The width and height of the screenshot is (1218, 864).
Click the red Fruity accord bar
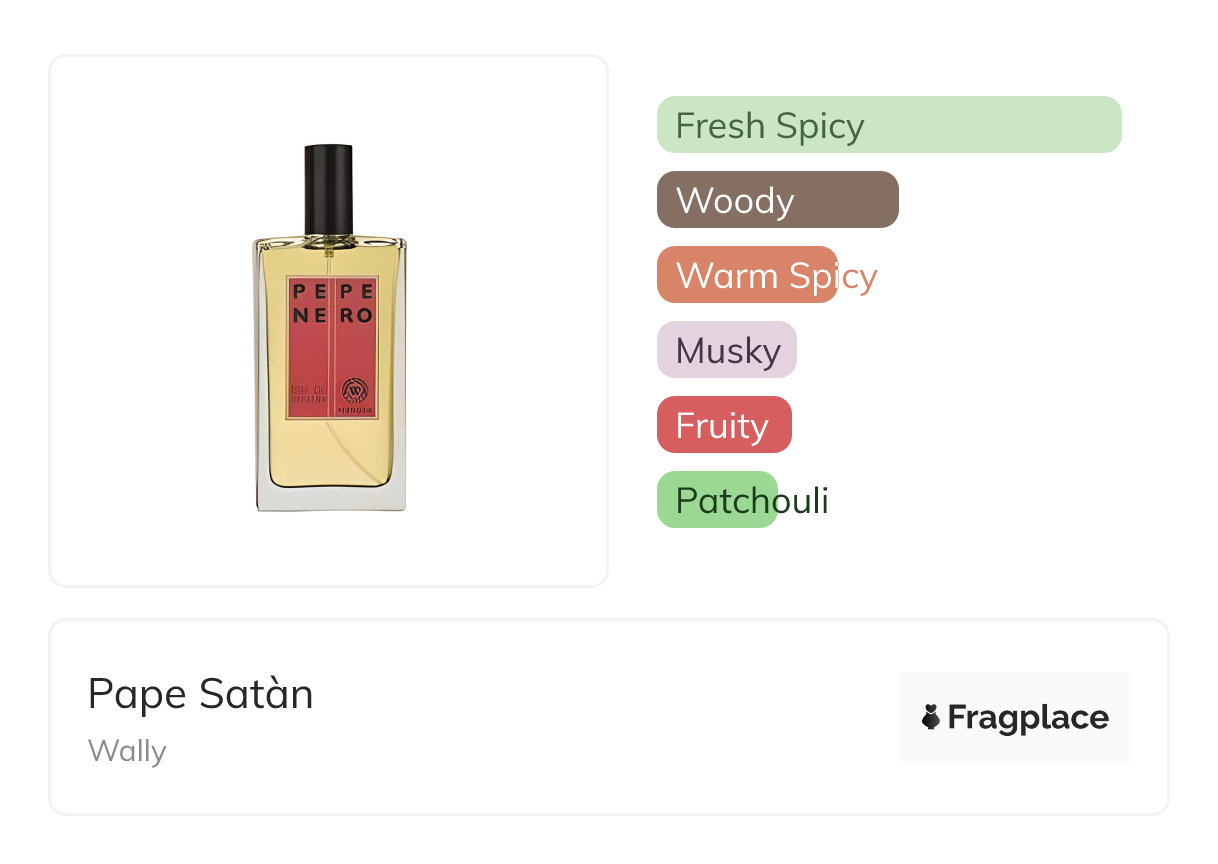pyautogui.click(x=724, y=425)
